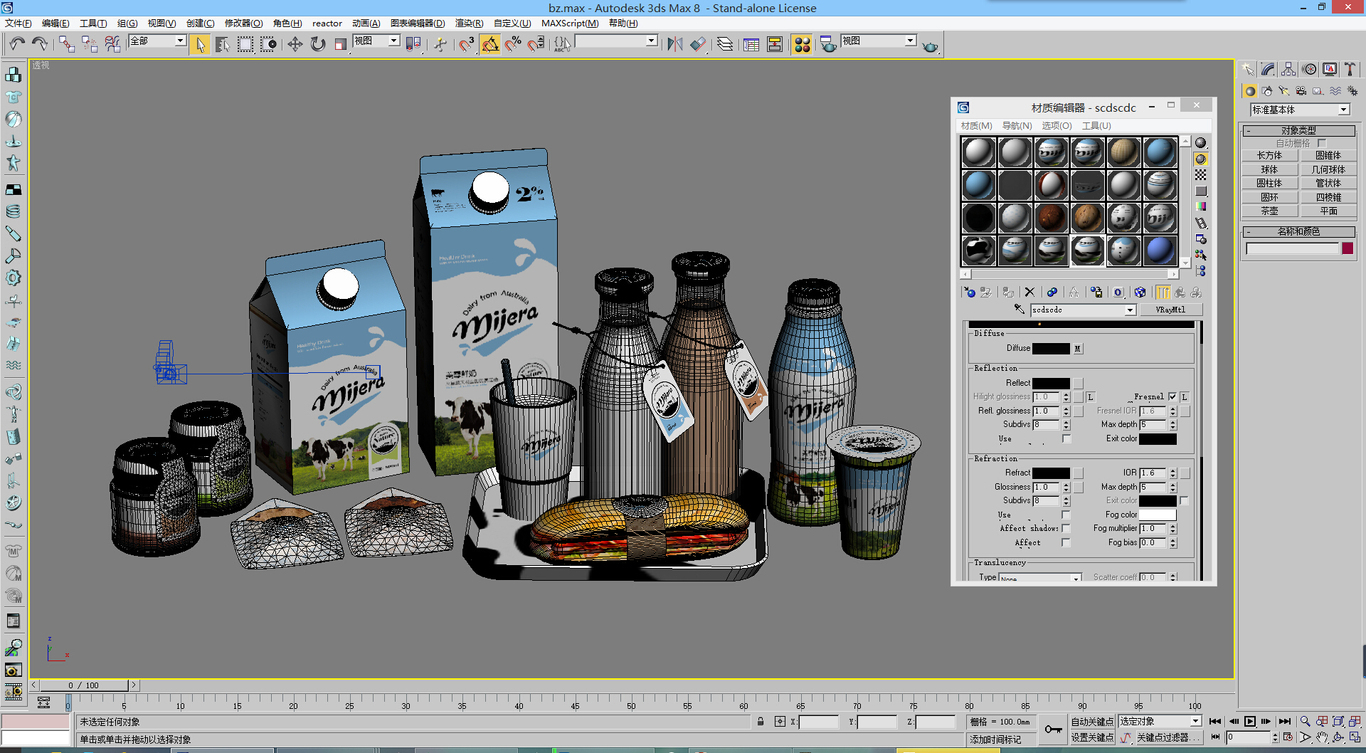Toggle the L lock button beside Fresnel
1366x753 pixels.
pyautogui.click(x=1185, y=397)
